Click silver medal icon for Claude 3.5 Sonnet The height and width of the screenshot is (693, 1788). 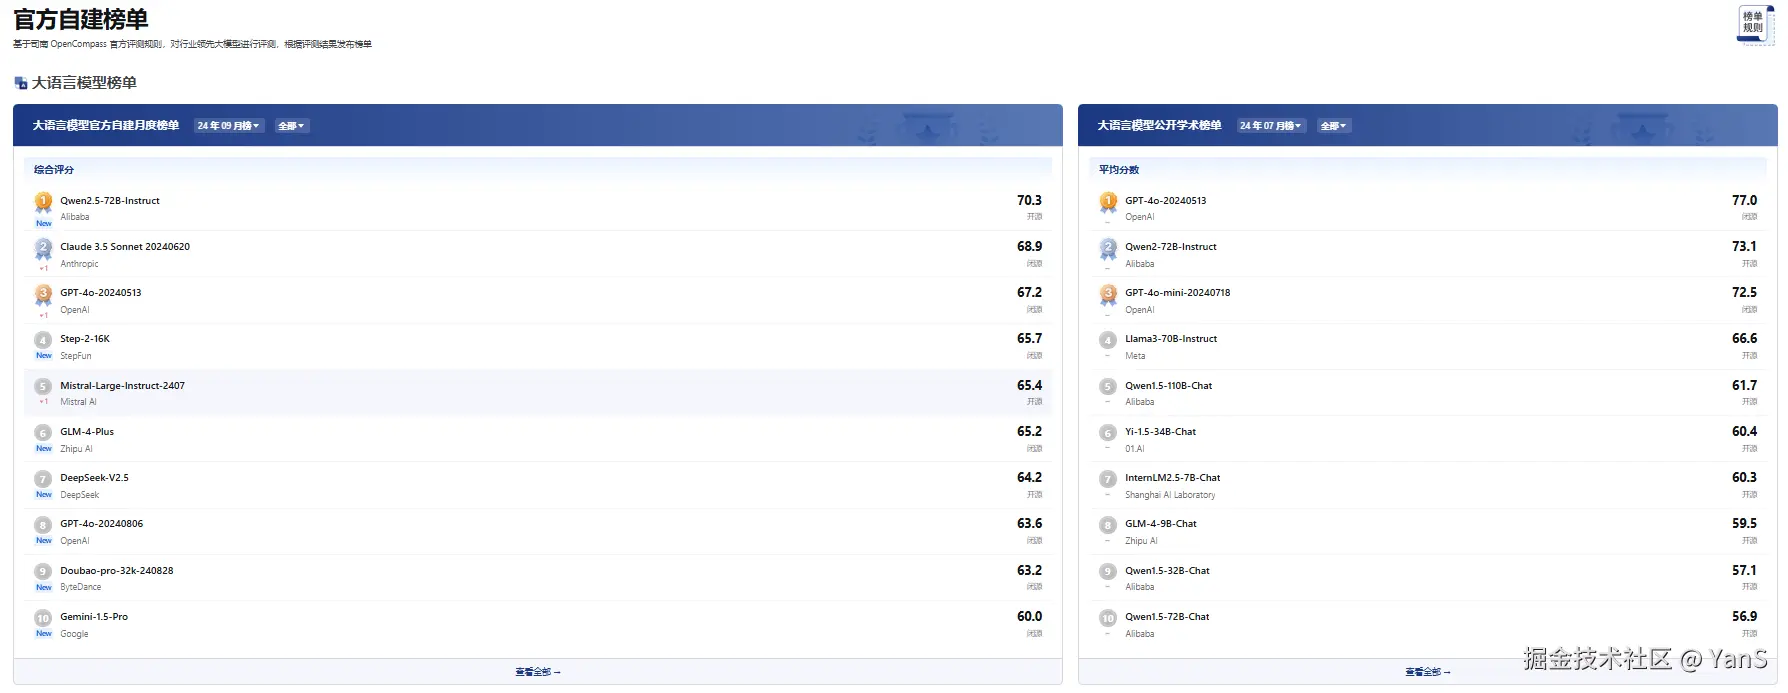click(43, 248)
